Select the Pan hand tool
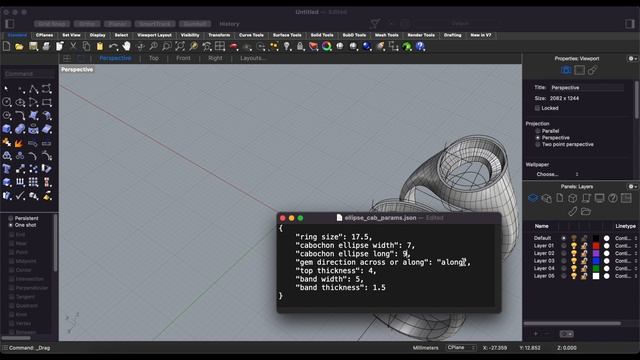 (x=127, y=47)
